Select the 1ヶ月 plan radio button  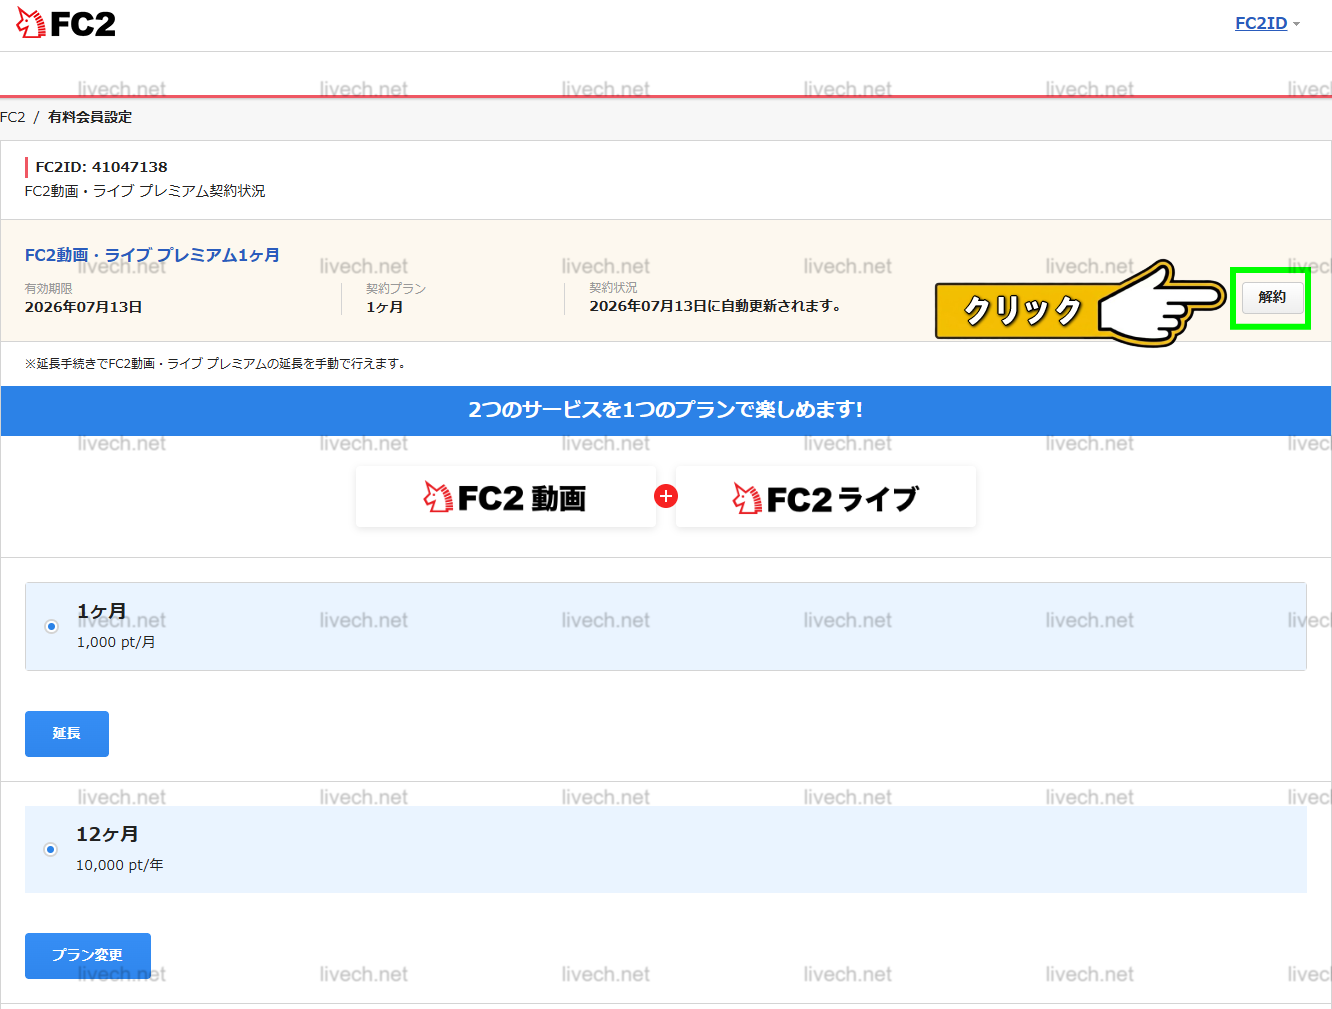point(51,626)
